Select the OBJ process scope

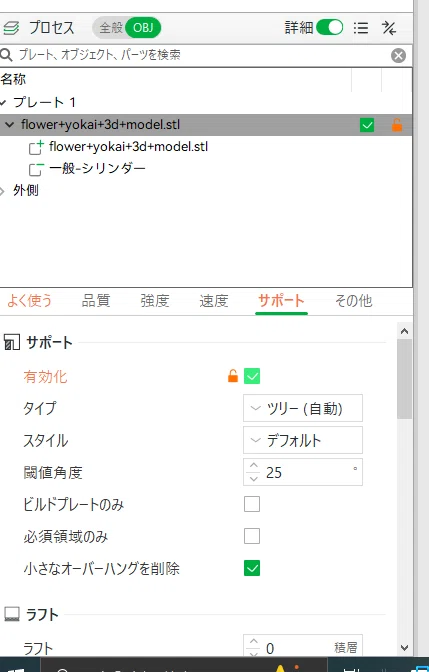(x=143, y=28)
